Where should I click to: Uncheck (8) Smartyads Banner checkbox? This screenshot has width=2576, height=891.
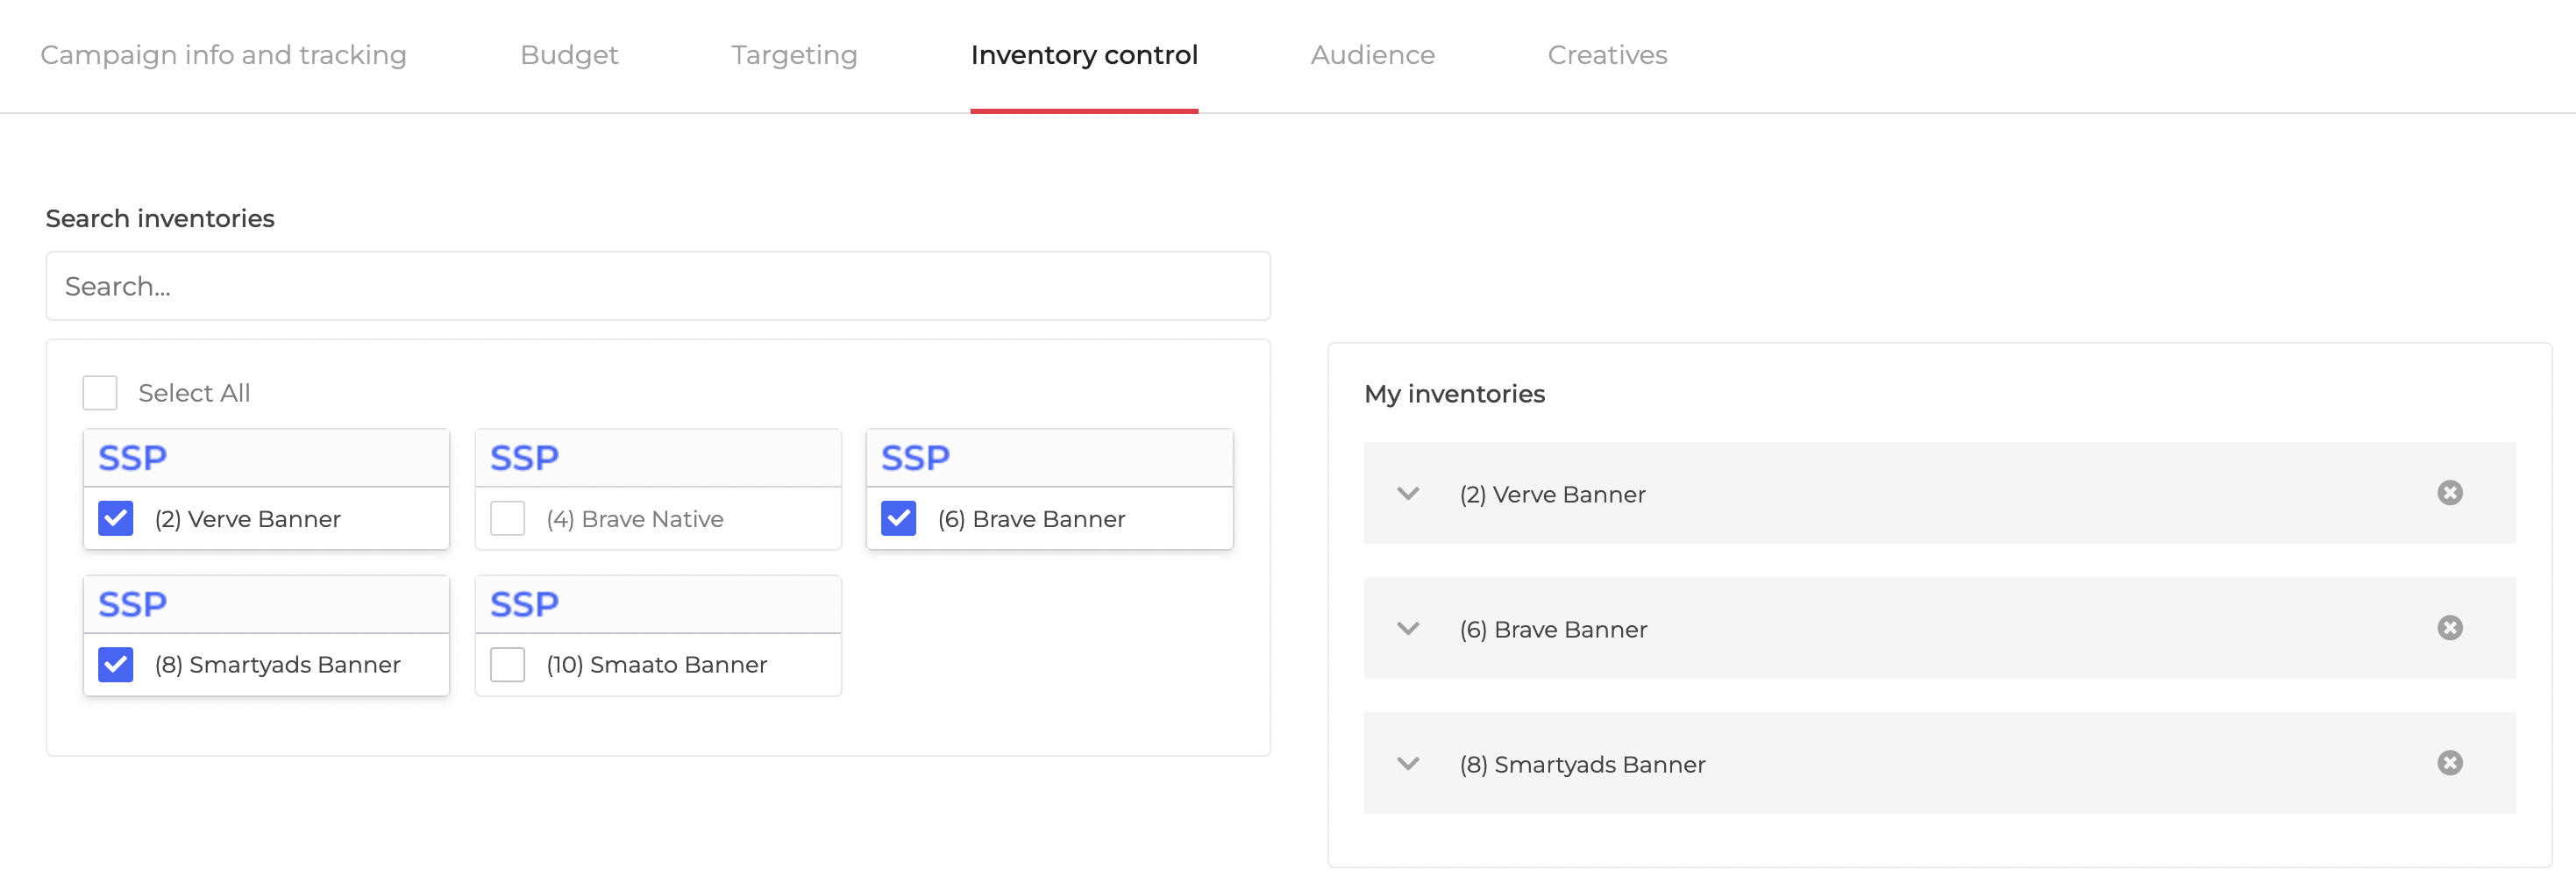[116, 664]
